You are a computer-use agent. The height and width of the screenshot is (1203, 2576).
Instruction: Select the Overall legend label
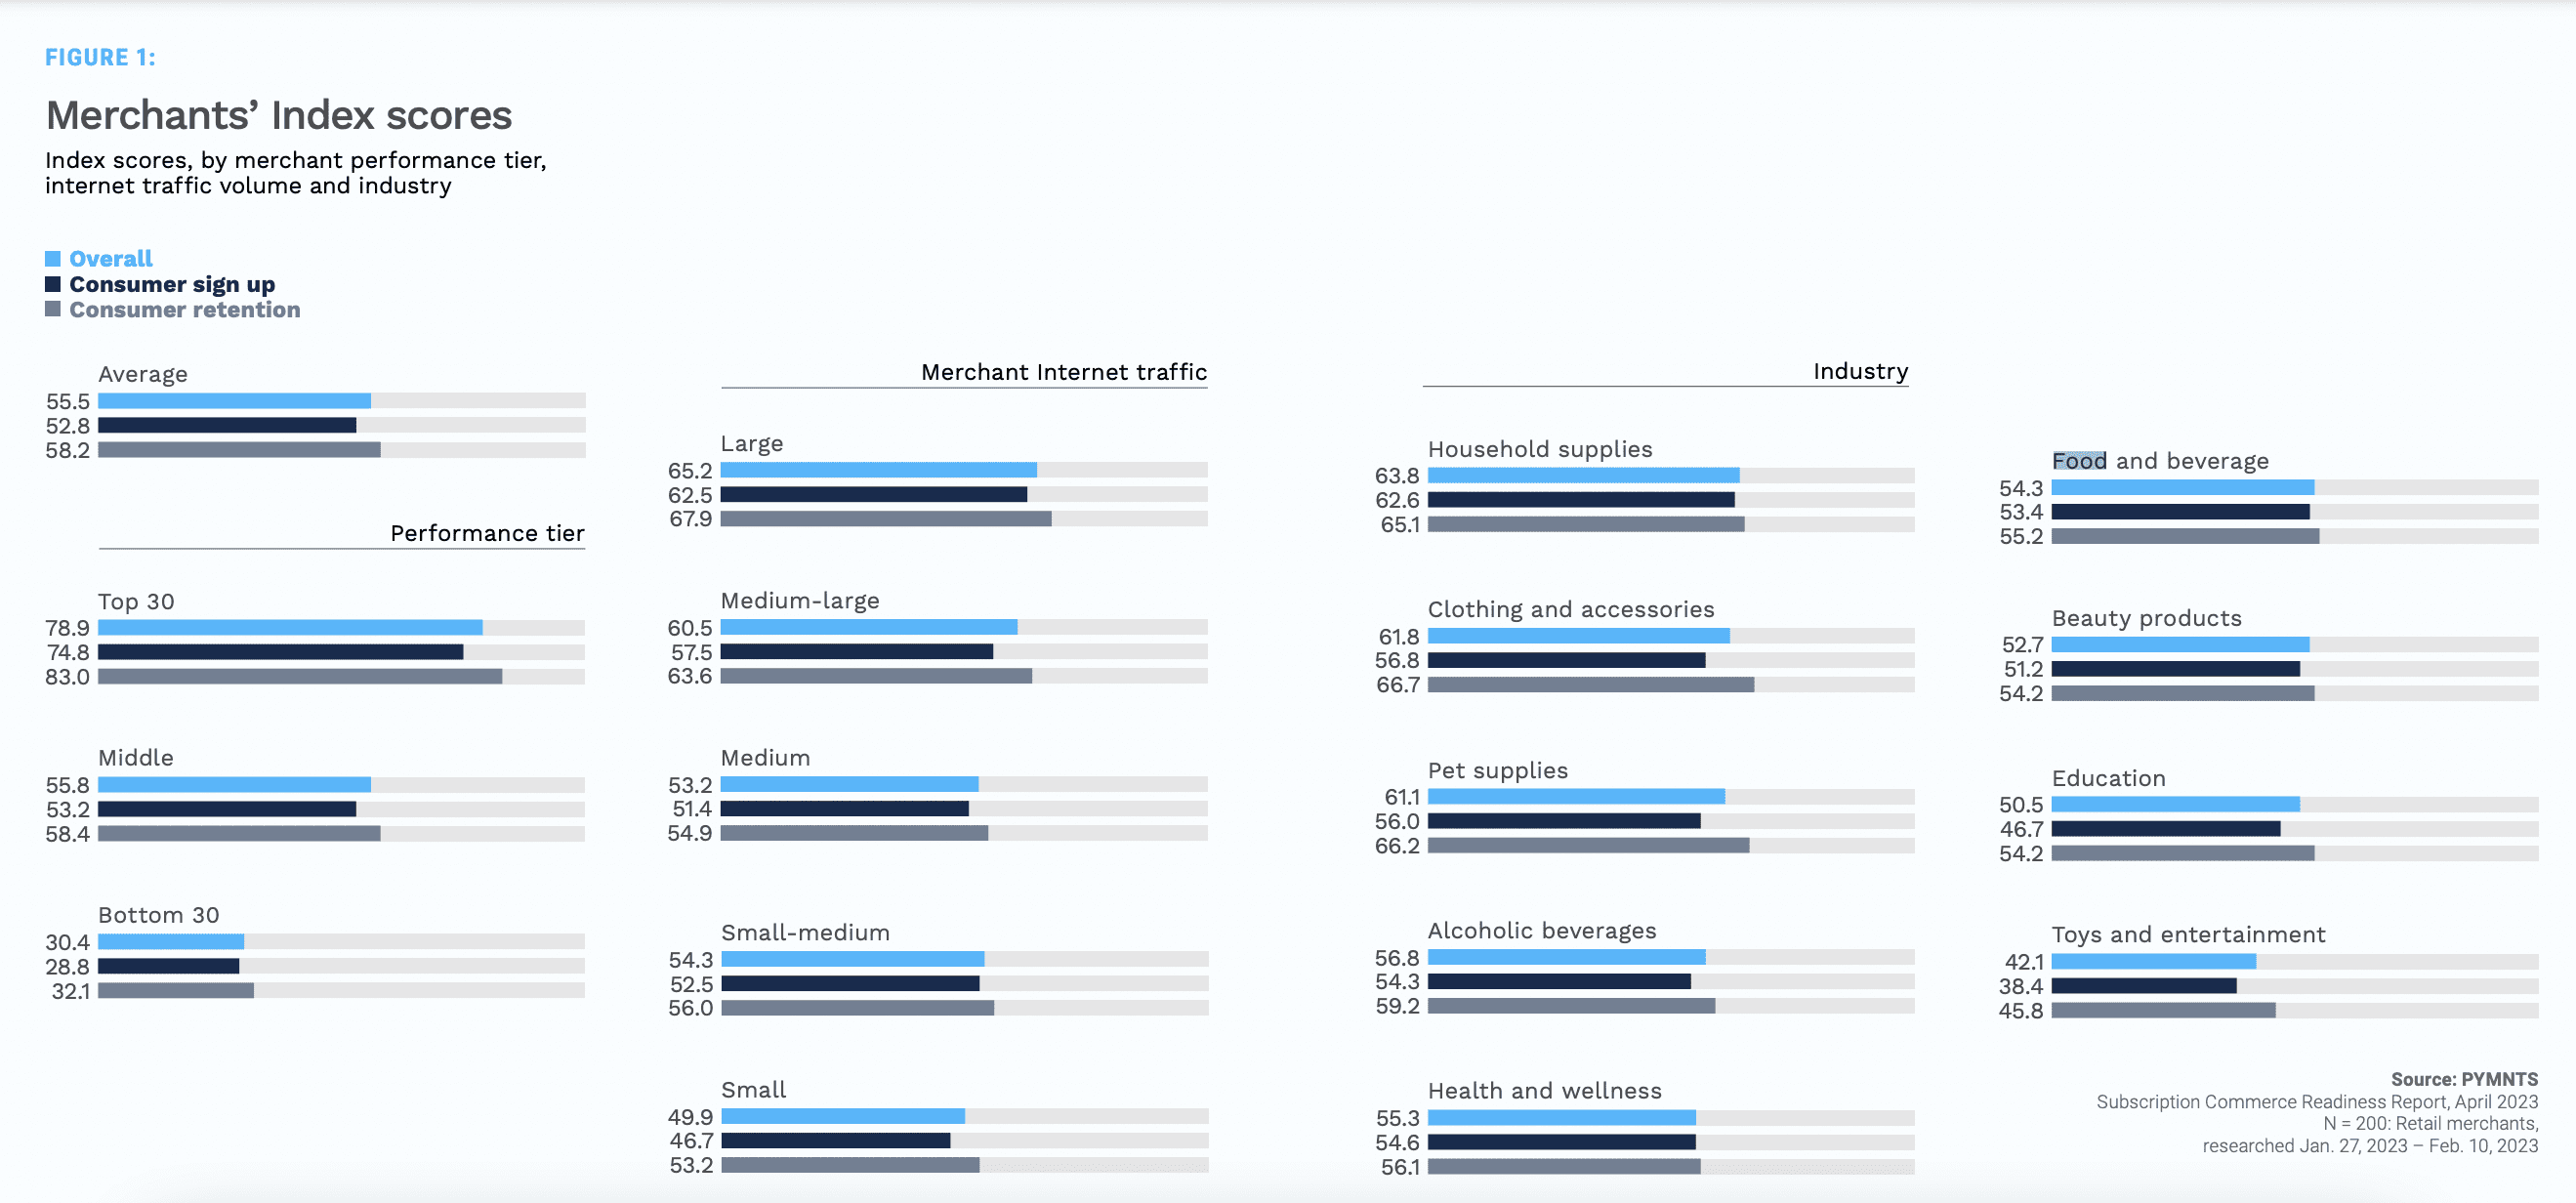coord(110,259)
